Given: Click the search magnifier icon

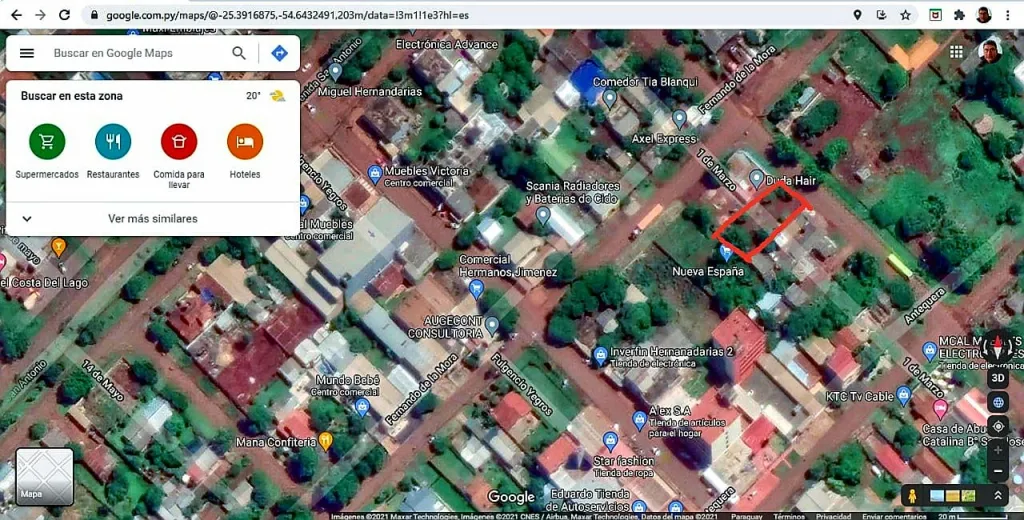Looking at the screenshot, I should pyautogui.click(x=239, y=53).
